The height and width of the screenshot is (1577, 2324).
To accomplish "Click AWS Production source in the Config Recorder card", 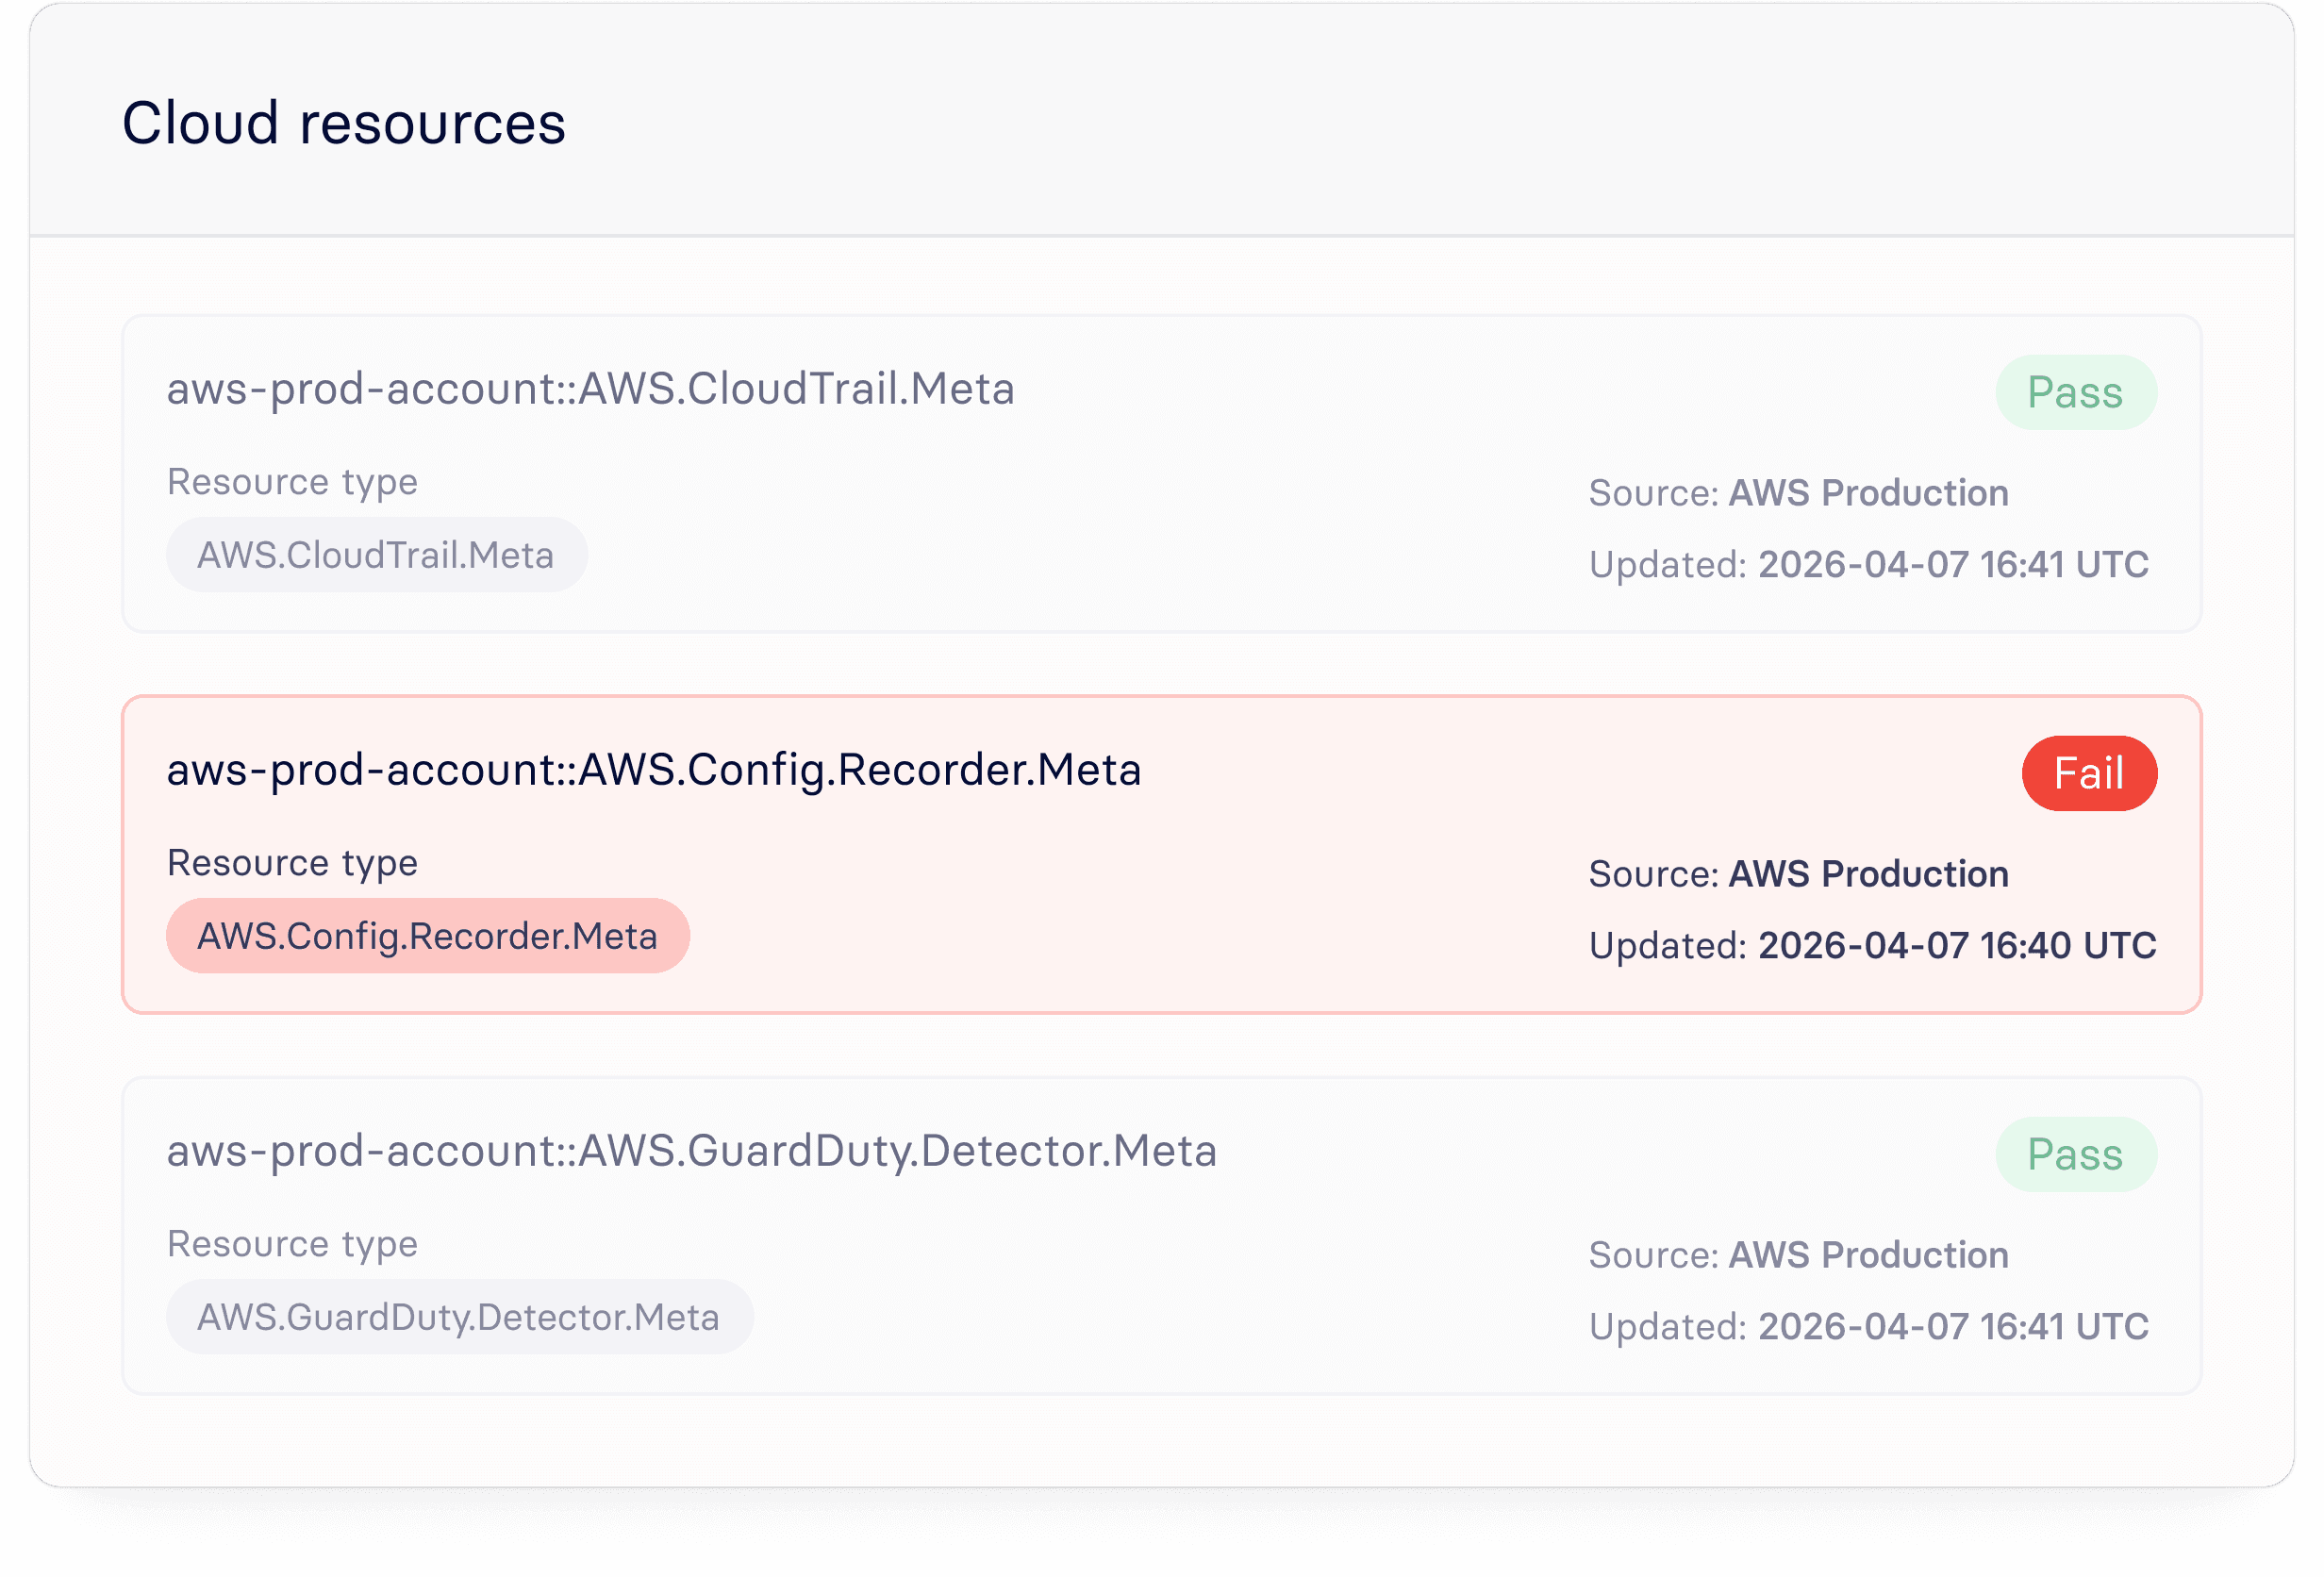I will pyautogui.click(x=1868, y=874).
